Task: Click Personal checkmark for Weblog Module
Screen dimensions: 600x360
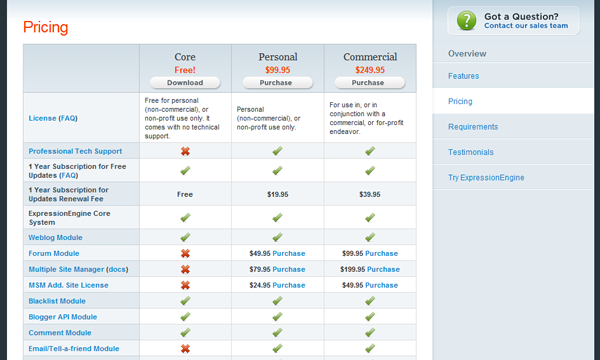Action: [277, 237]
